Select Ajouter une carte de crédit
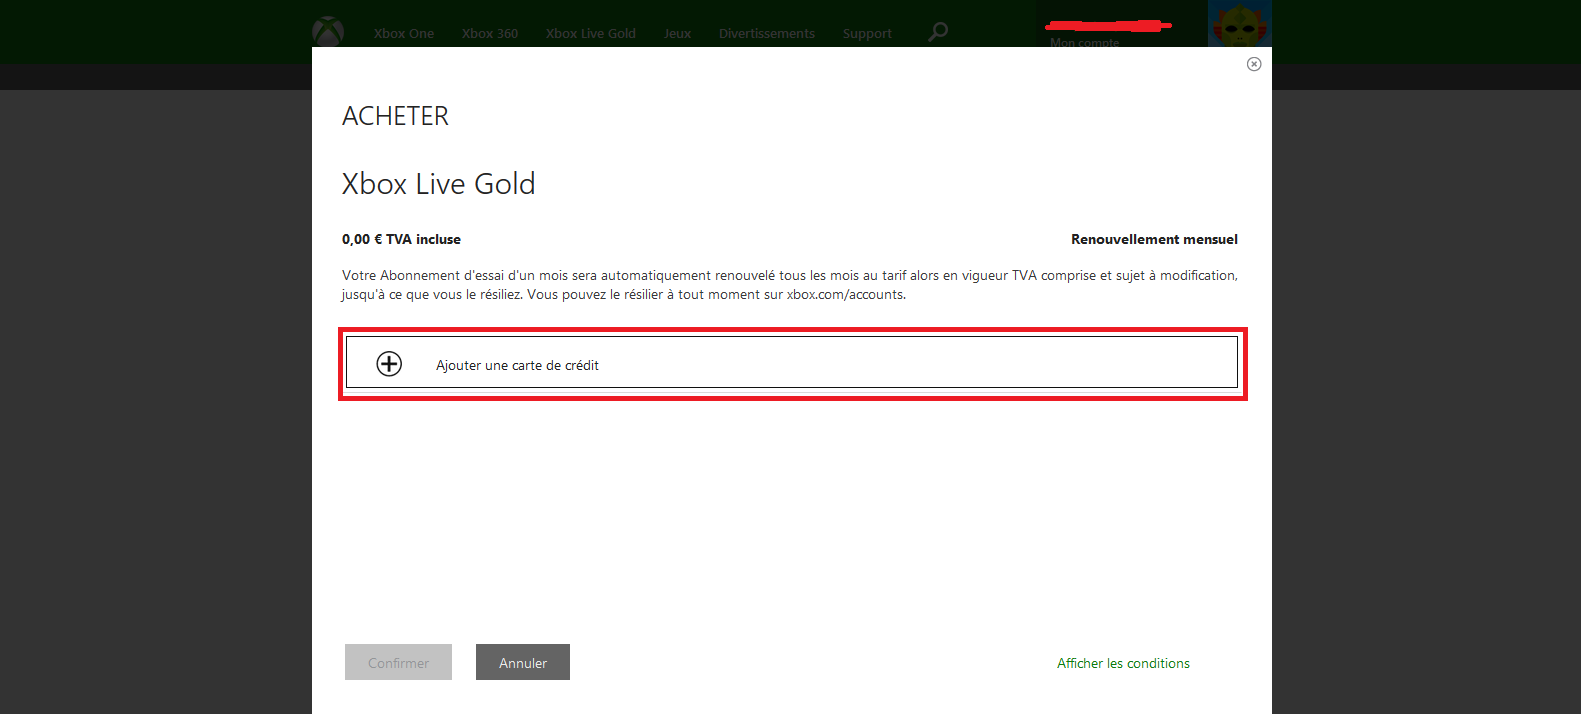 792,362
